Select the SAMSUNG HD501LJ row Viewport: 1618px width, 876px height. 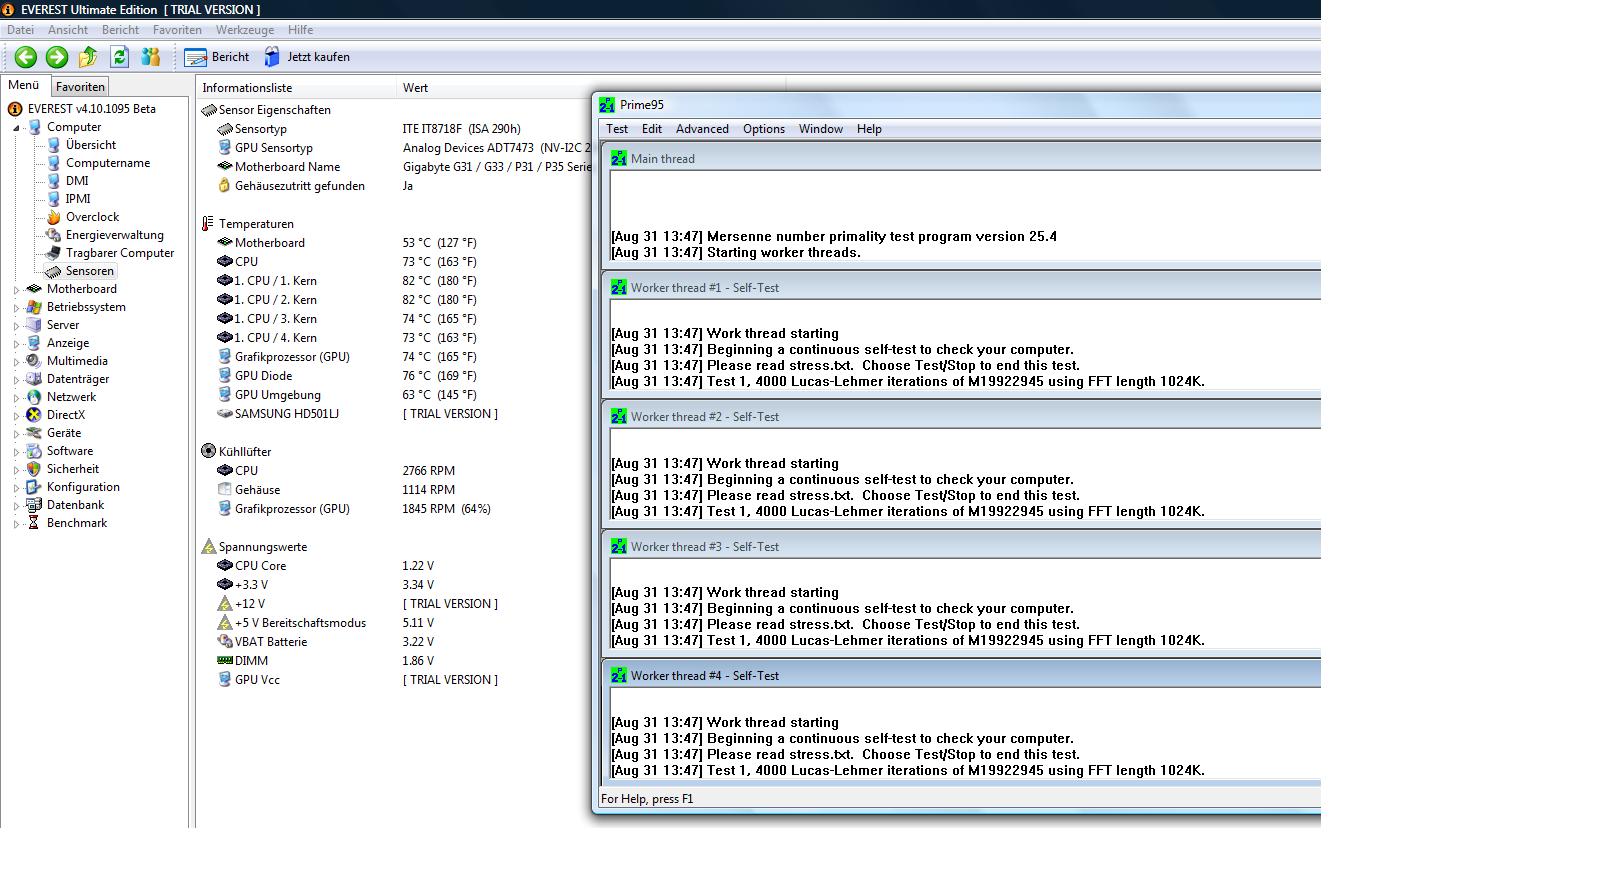coord(393,414)
